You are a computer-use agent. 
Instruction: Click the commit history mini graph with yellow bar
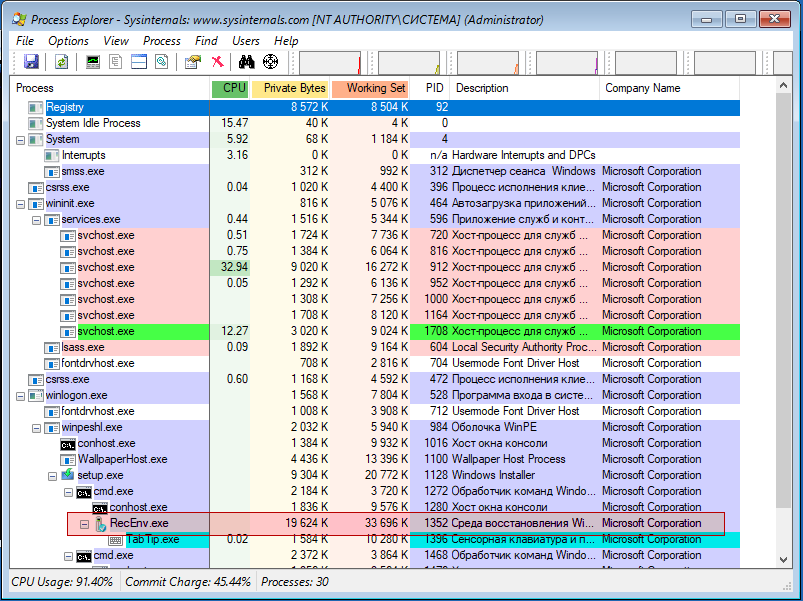[409, 62]
